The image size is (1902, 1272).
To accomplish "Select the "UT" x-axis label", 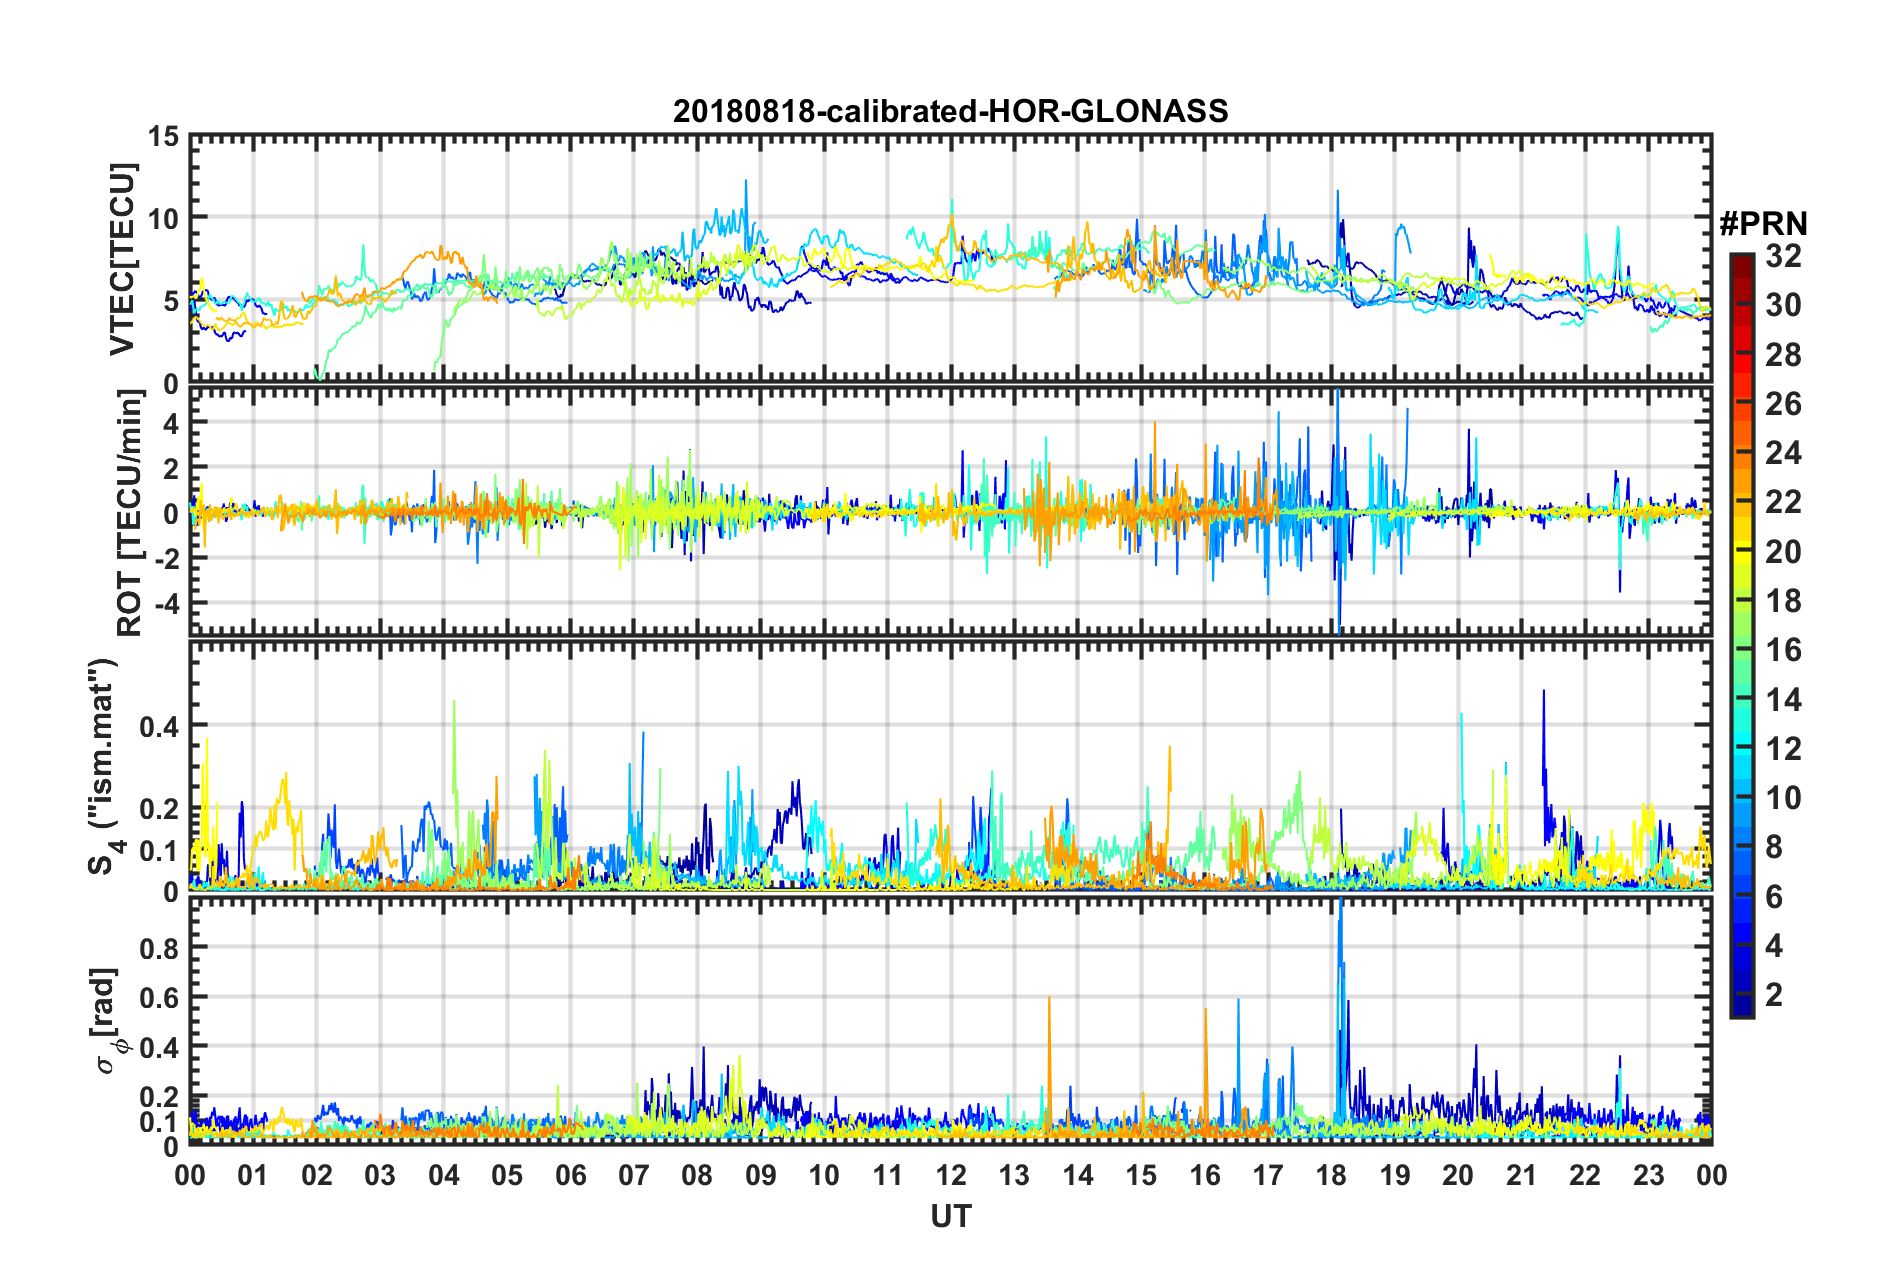I will click(950, 1215).
